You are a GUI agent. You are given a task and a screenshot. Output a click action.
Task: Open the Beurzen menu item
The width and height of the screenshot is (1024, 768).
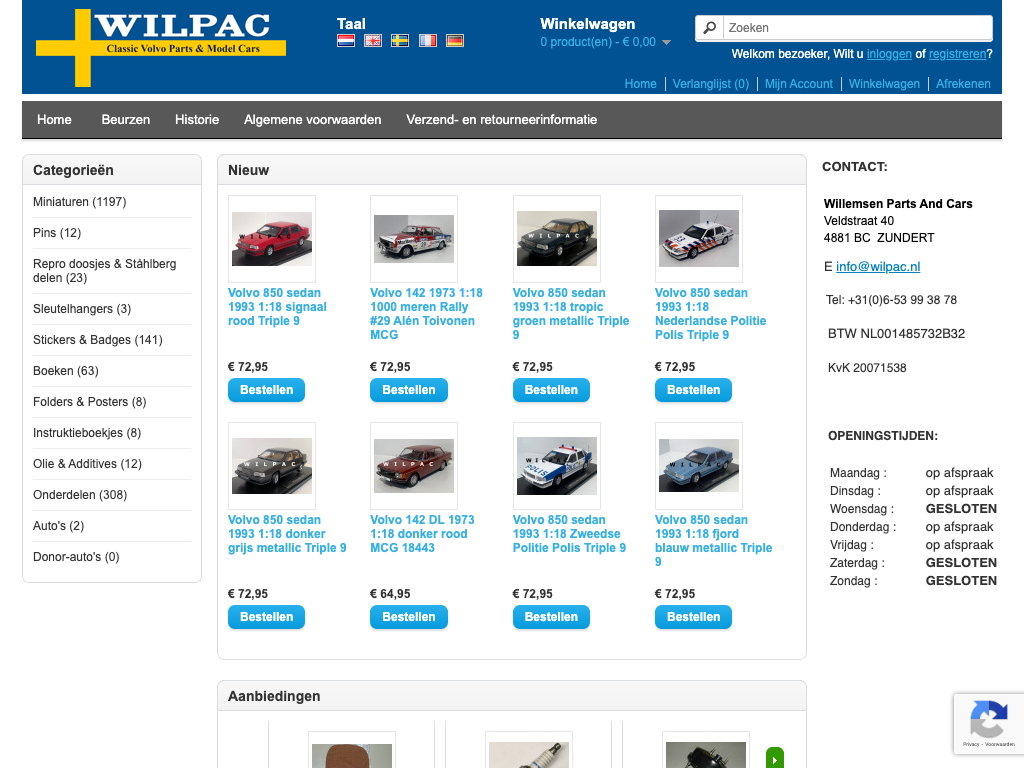(x=125, y=120)
